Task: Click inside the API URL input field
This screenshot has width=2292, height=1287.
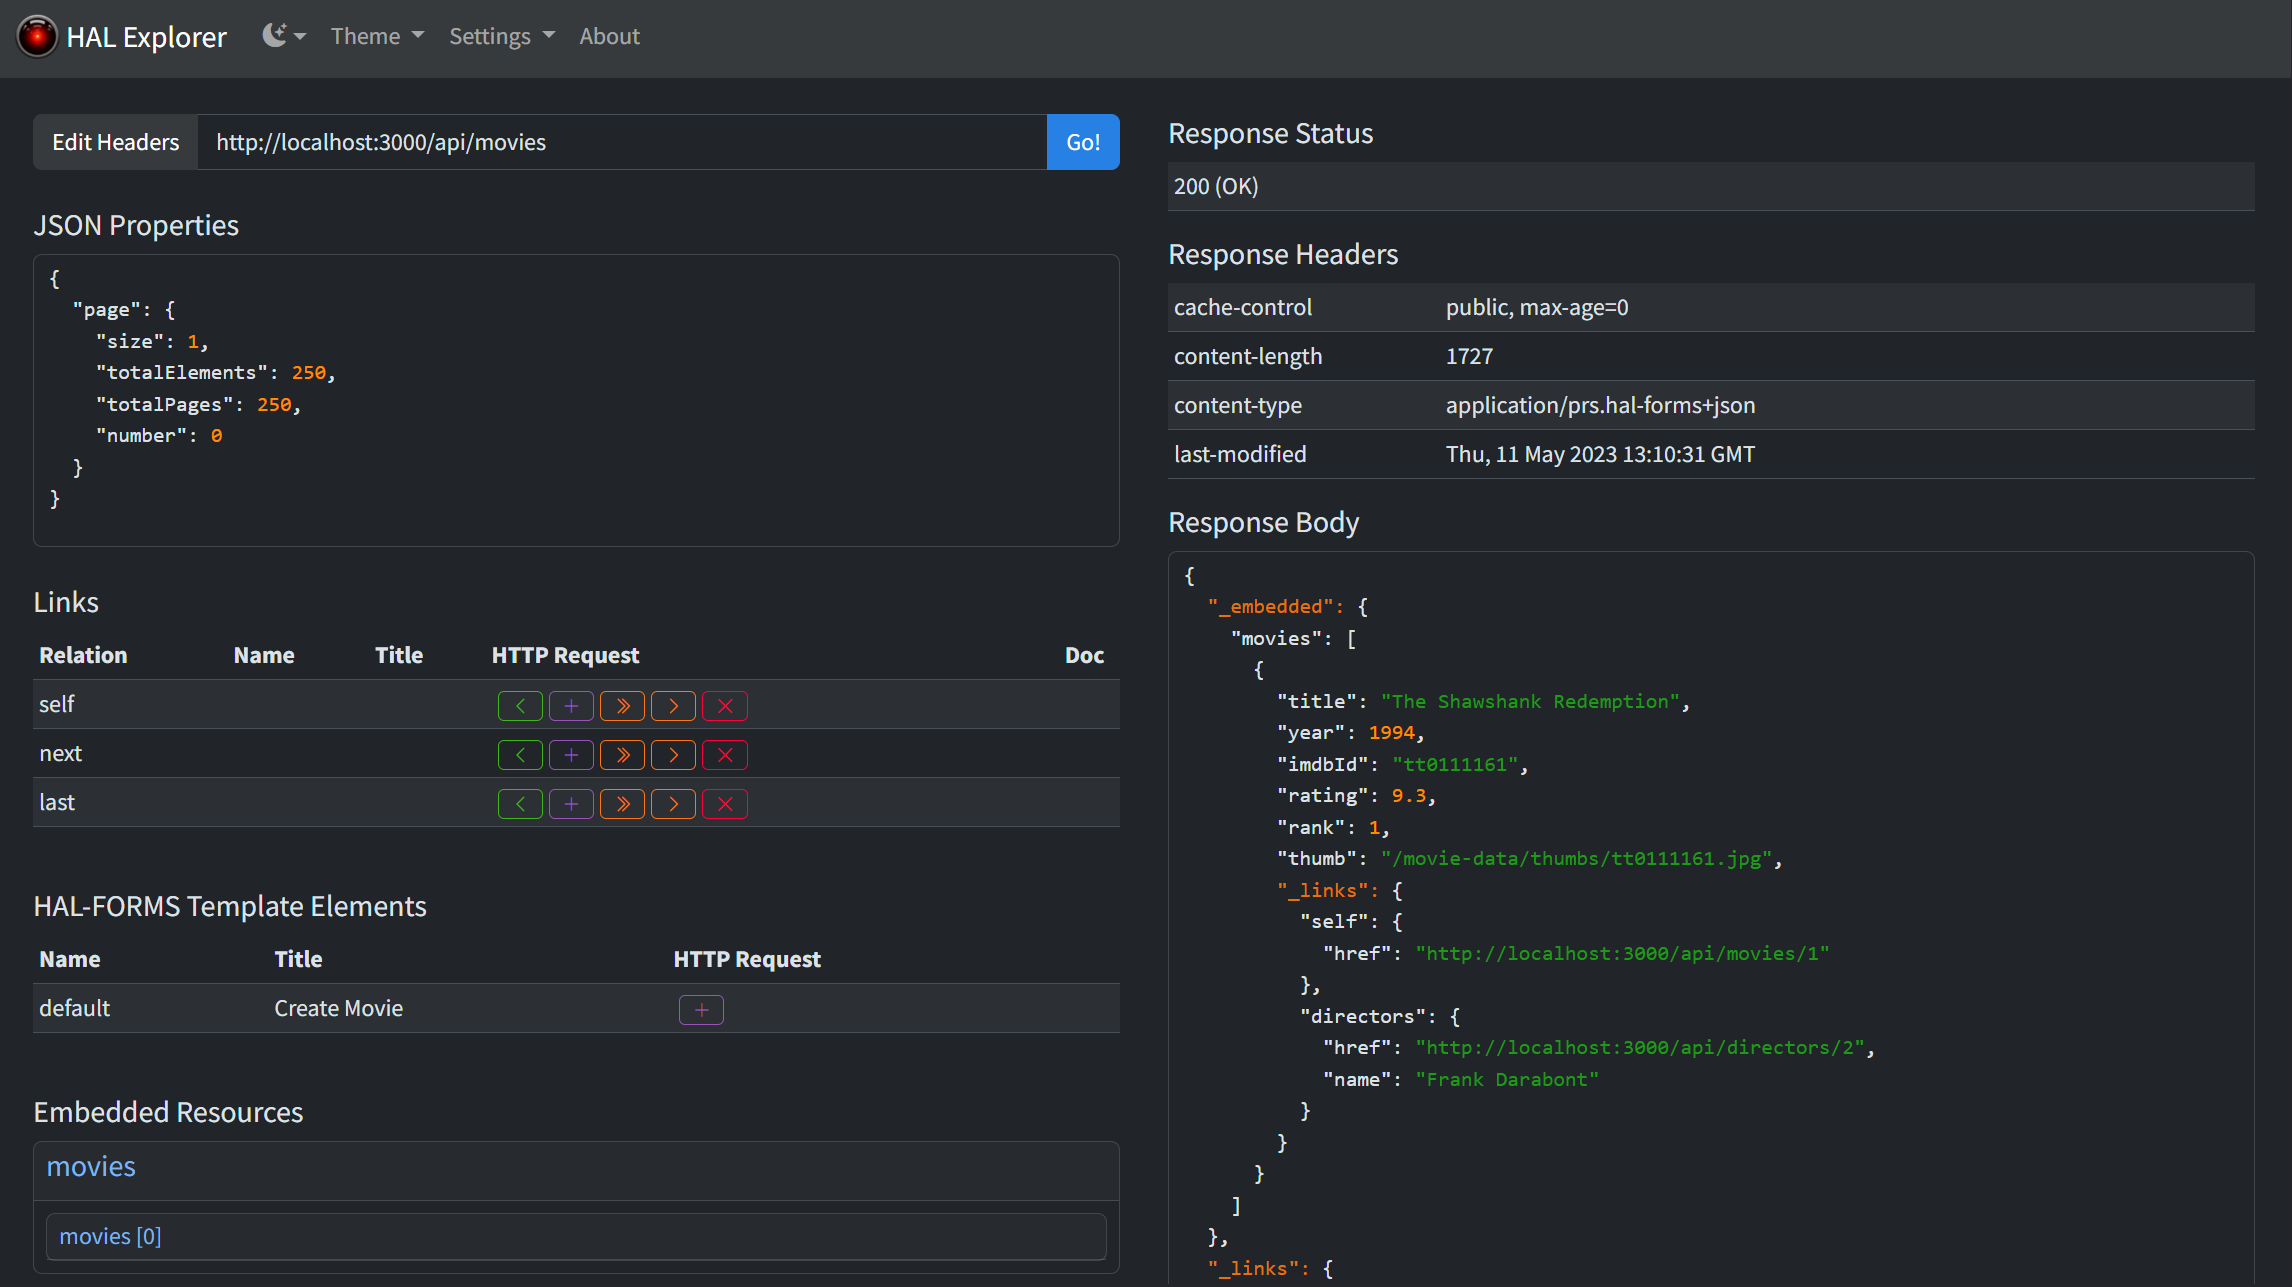Action: pos(620,142)
